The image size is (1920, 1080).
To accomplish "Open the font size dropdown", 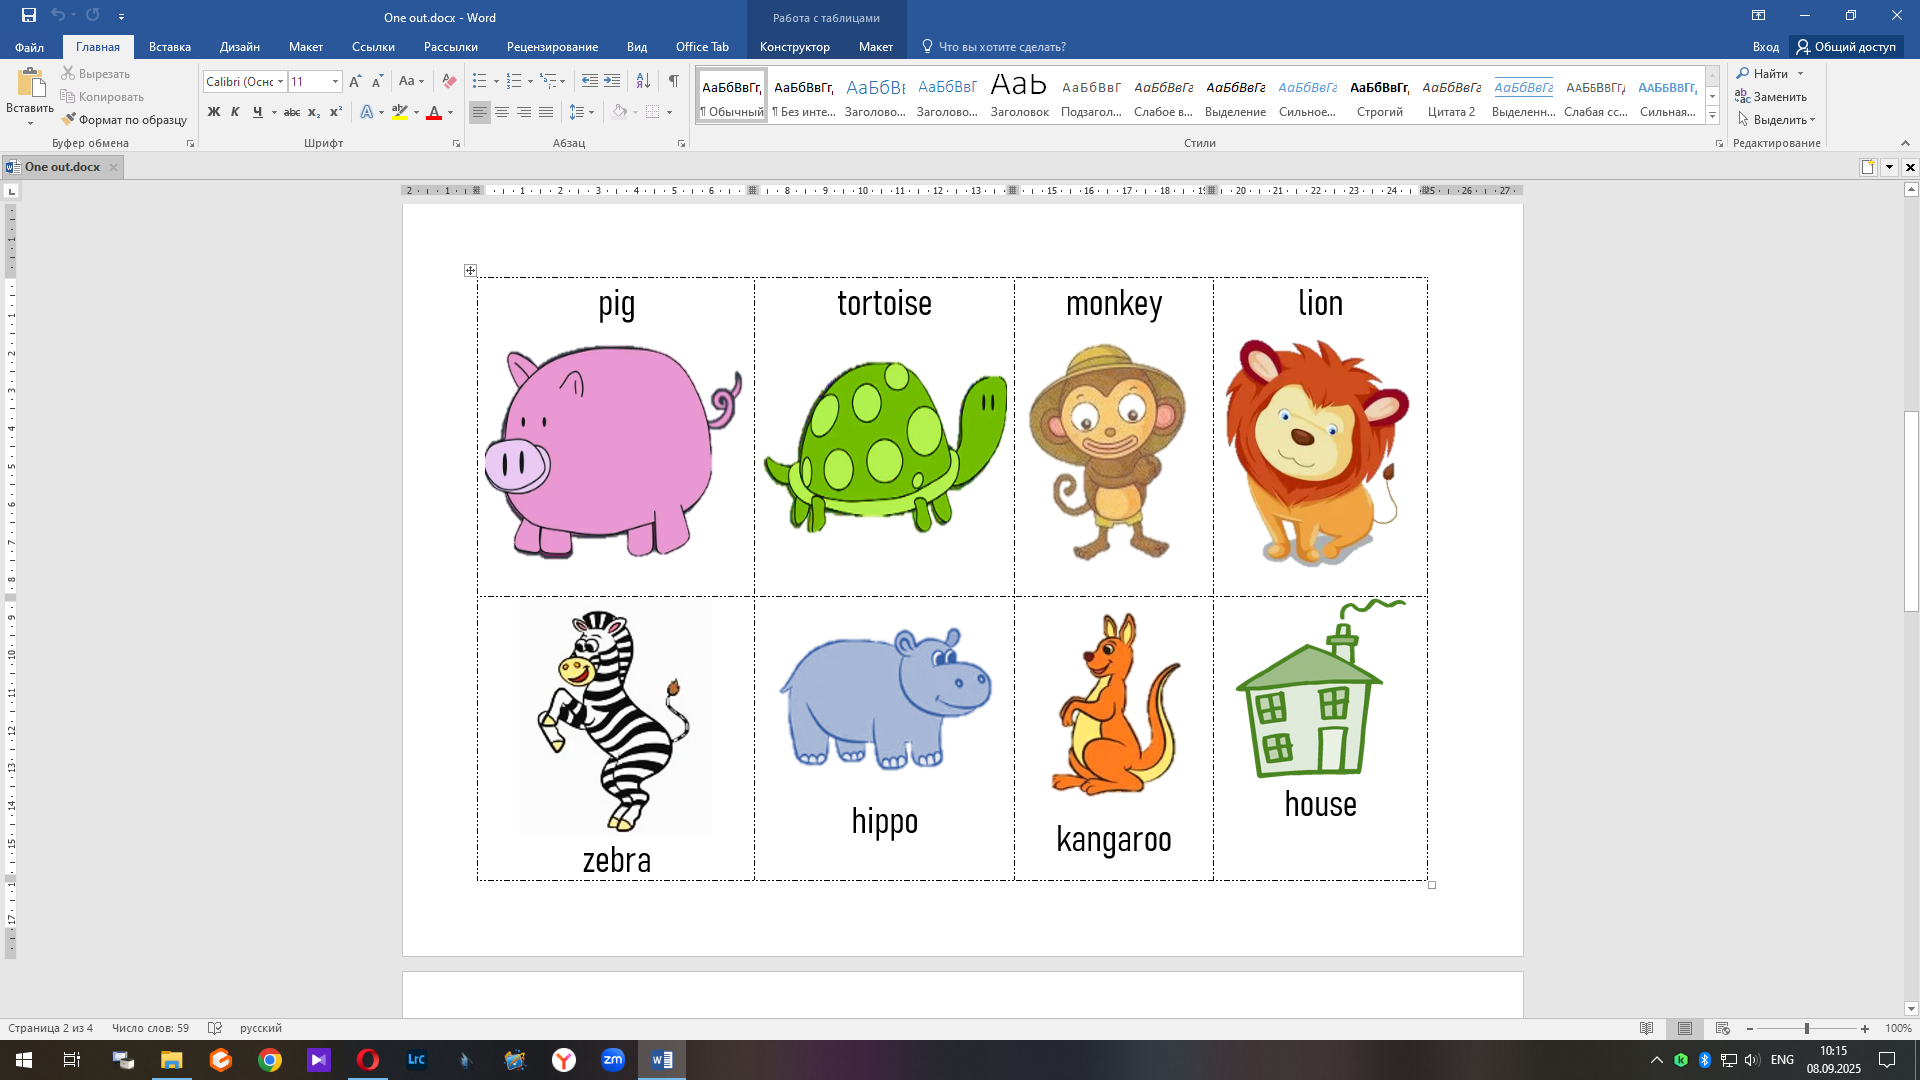I will 335,82.
